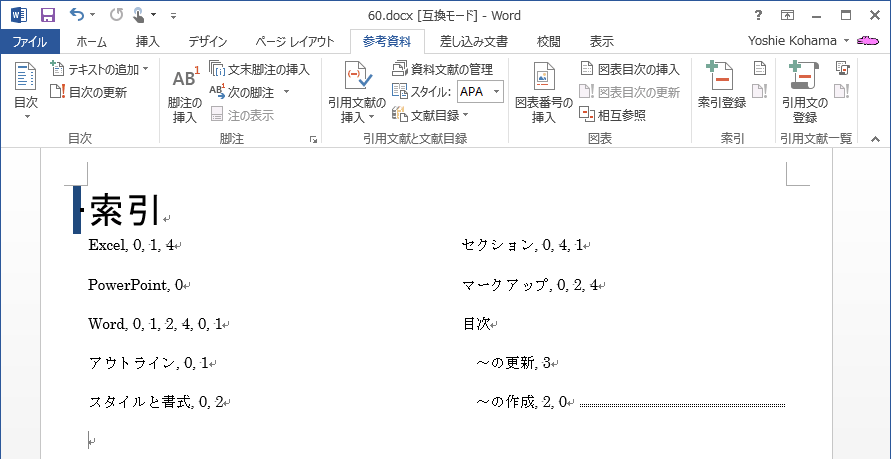Click the 目次 index entry in document

(476, 324)
